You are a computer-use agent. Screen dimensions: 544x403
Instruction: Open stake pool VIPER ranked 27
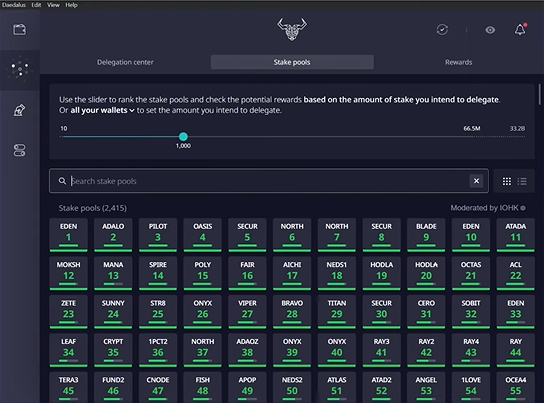point(247,311)
